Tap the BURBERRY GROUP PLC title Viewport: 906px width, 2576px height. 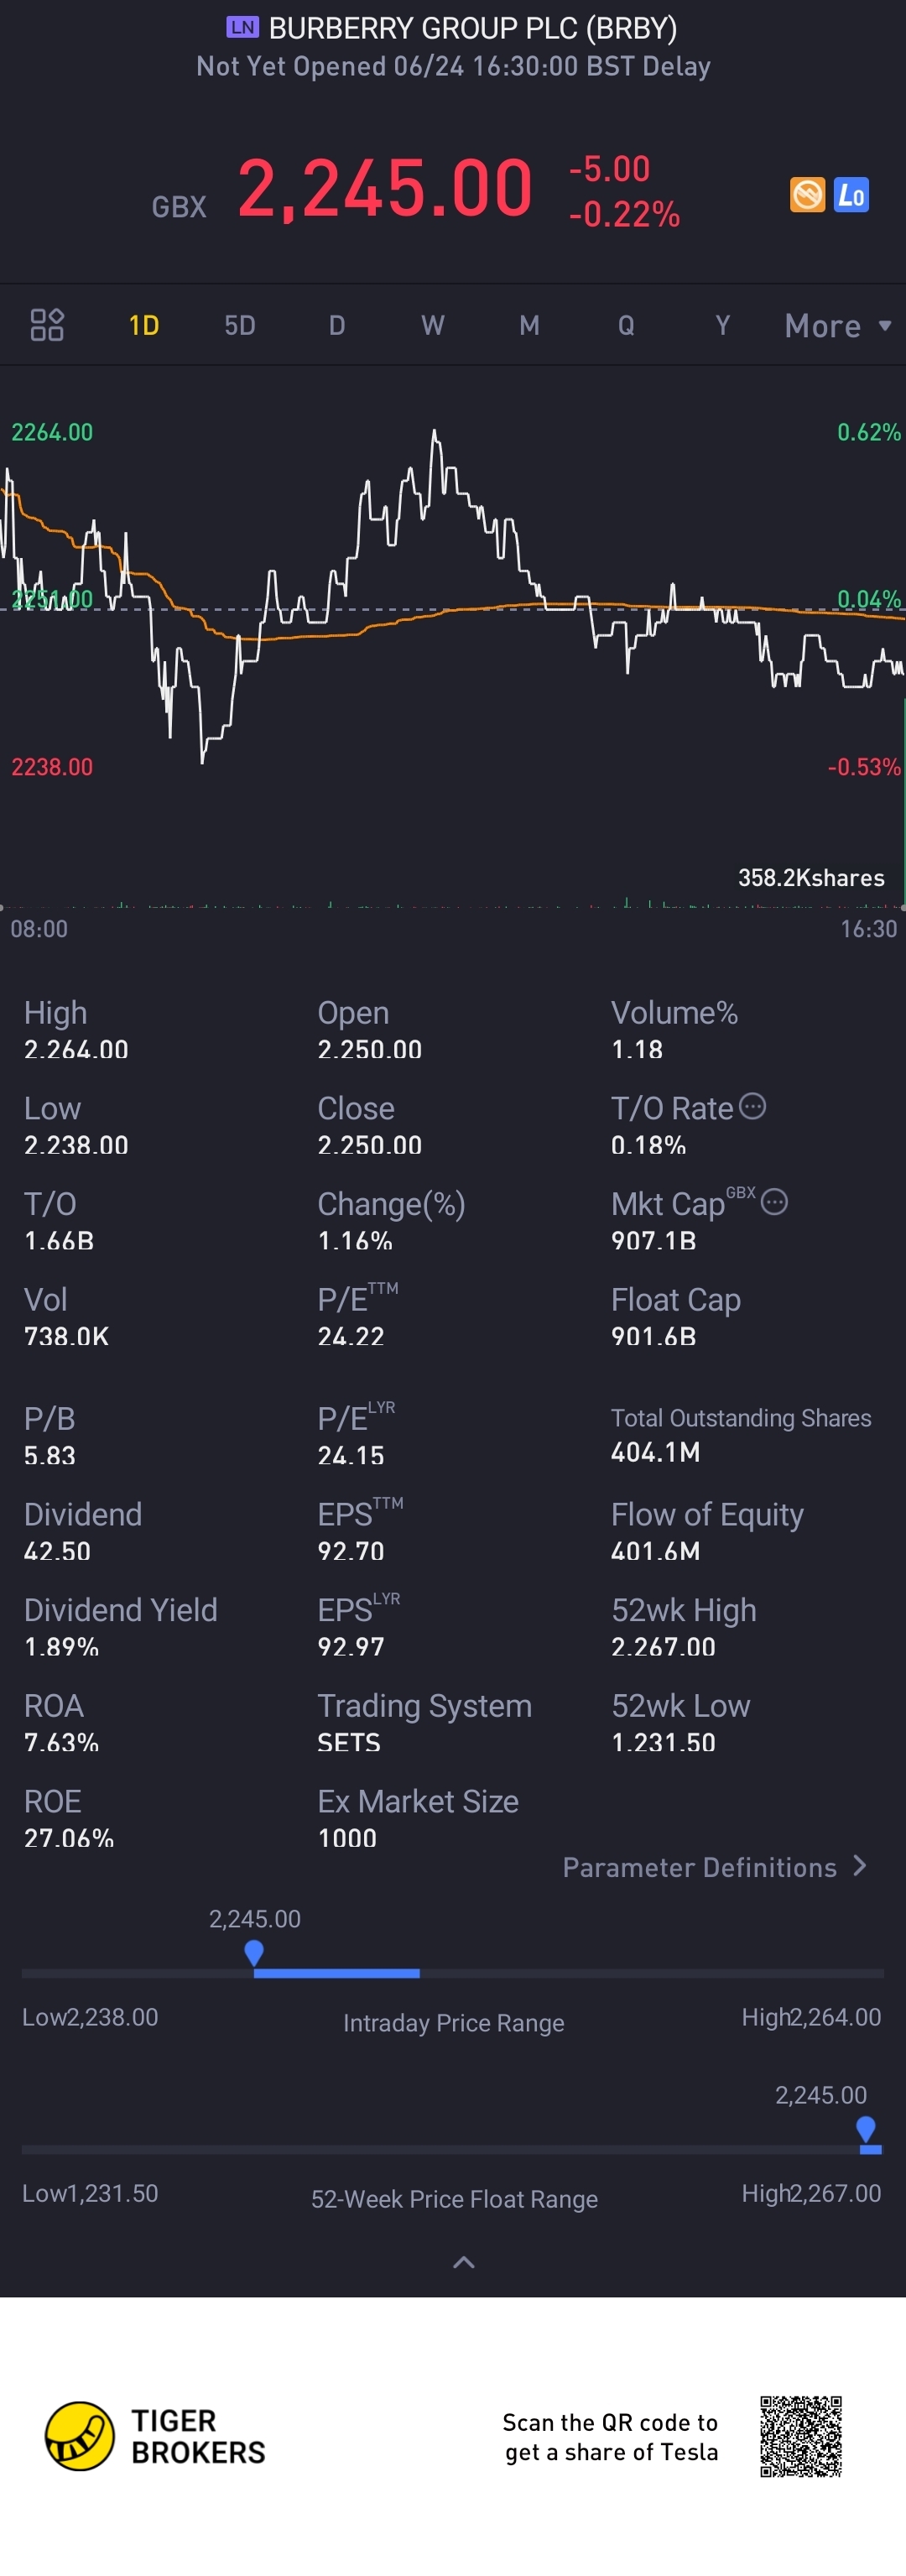473,28
